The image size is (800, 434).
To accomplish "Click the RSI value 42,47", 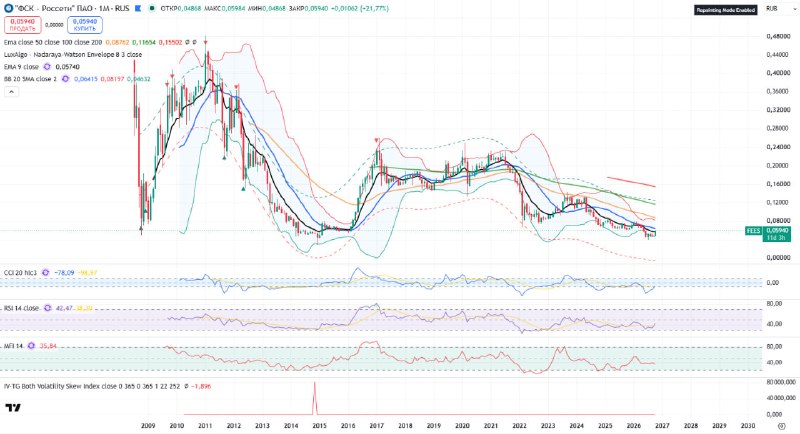I will click(64, 308).
